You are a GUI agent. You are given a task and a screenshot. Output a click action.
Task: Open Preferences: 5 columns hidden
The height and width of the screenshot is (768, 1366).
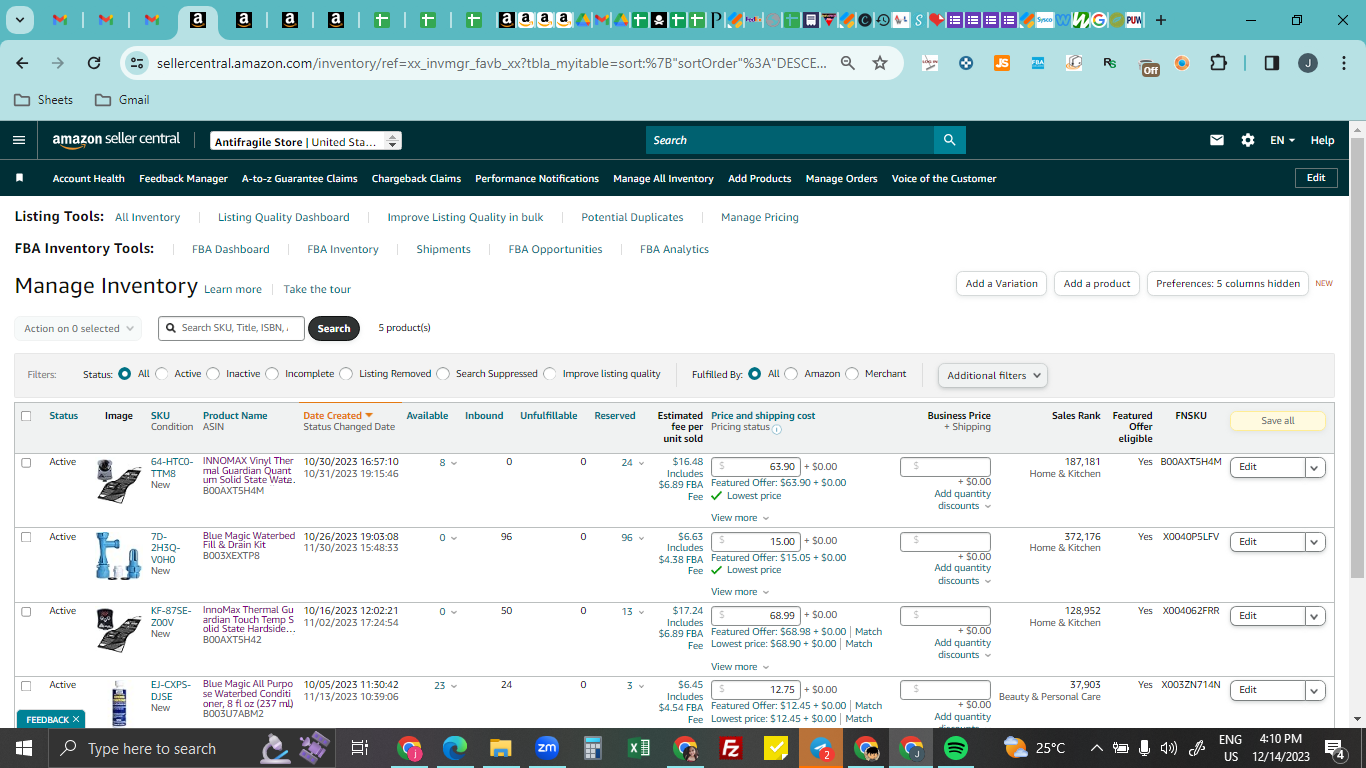coord(1228,283)
